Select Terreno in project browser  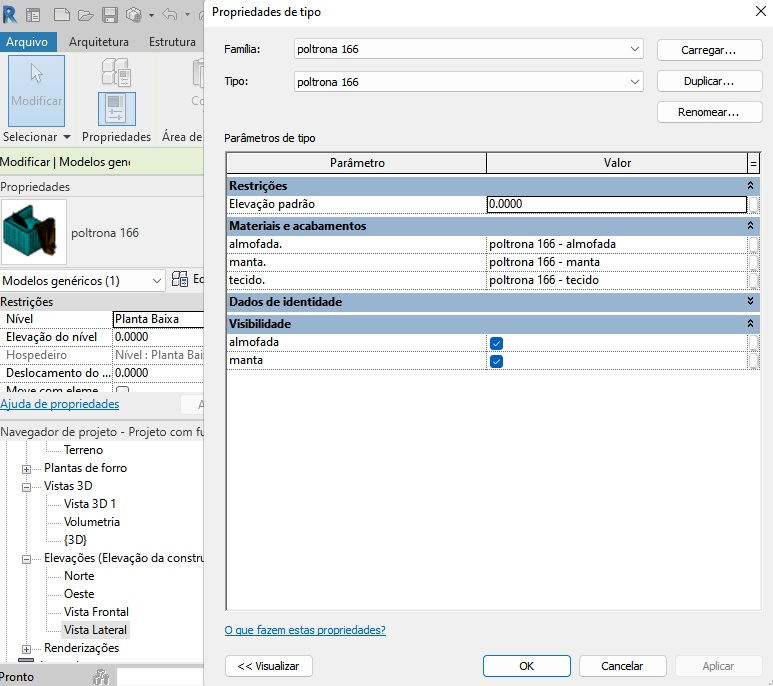[83, 450]
